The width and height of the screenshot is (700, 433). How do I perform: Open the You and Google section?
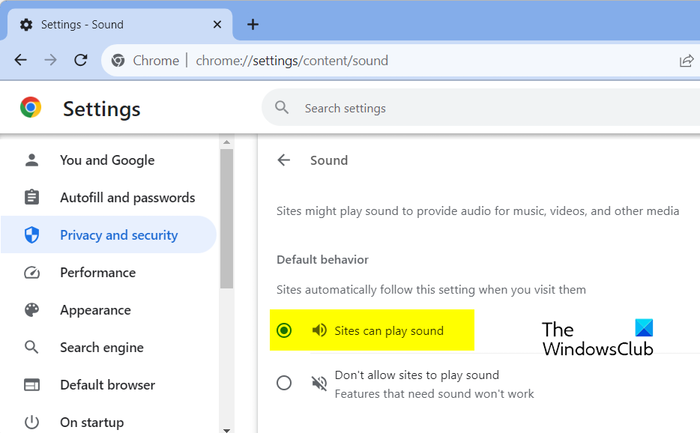click(107, 160)
